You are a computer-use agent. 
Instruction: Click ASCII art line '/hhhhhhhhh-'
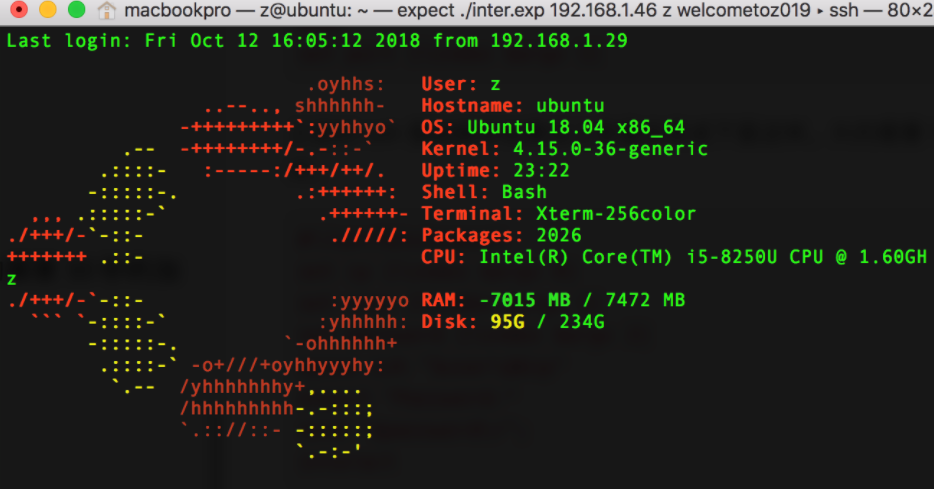pos(242,409)
